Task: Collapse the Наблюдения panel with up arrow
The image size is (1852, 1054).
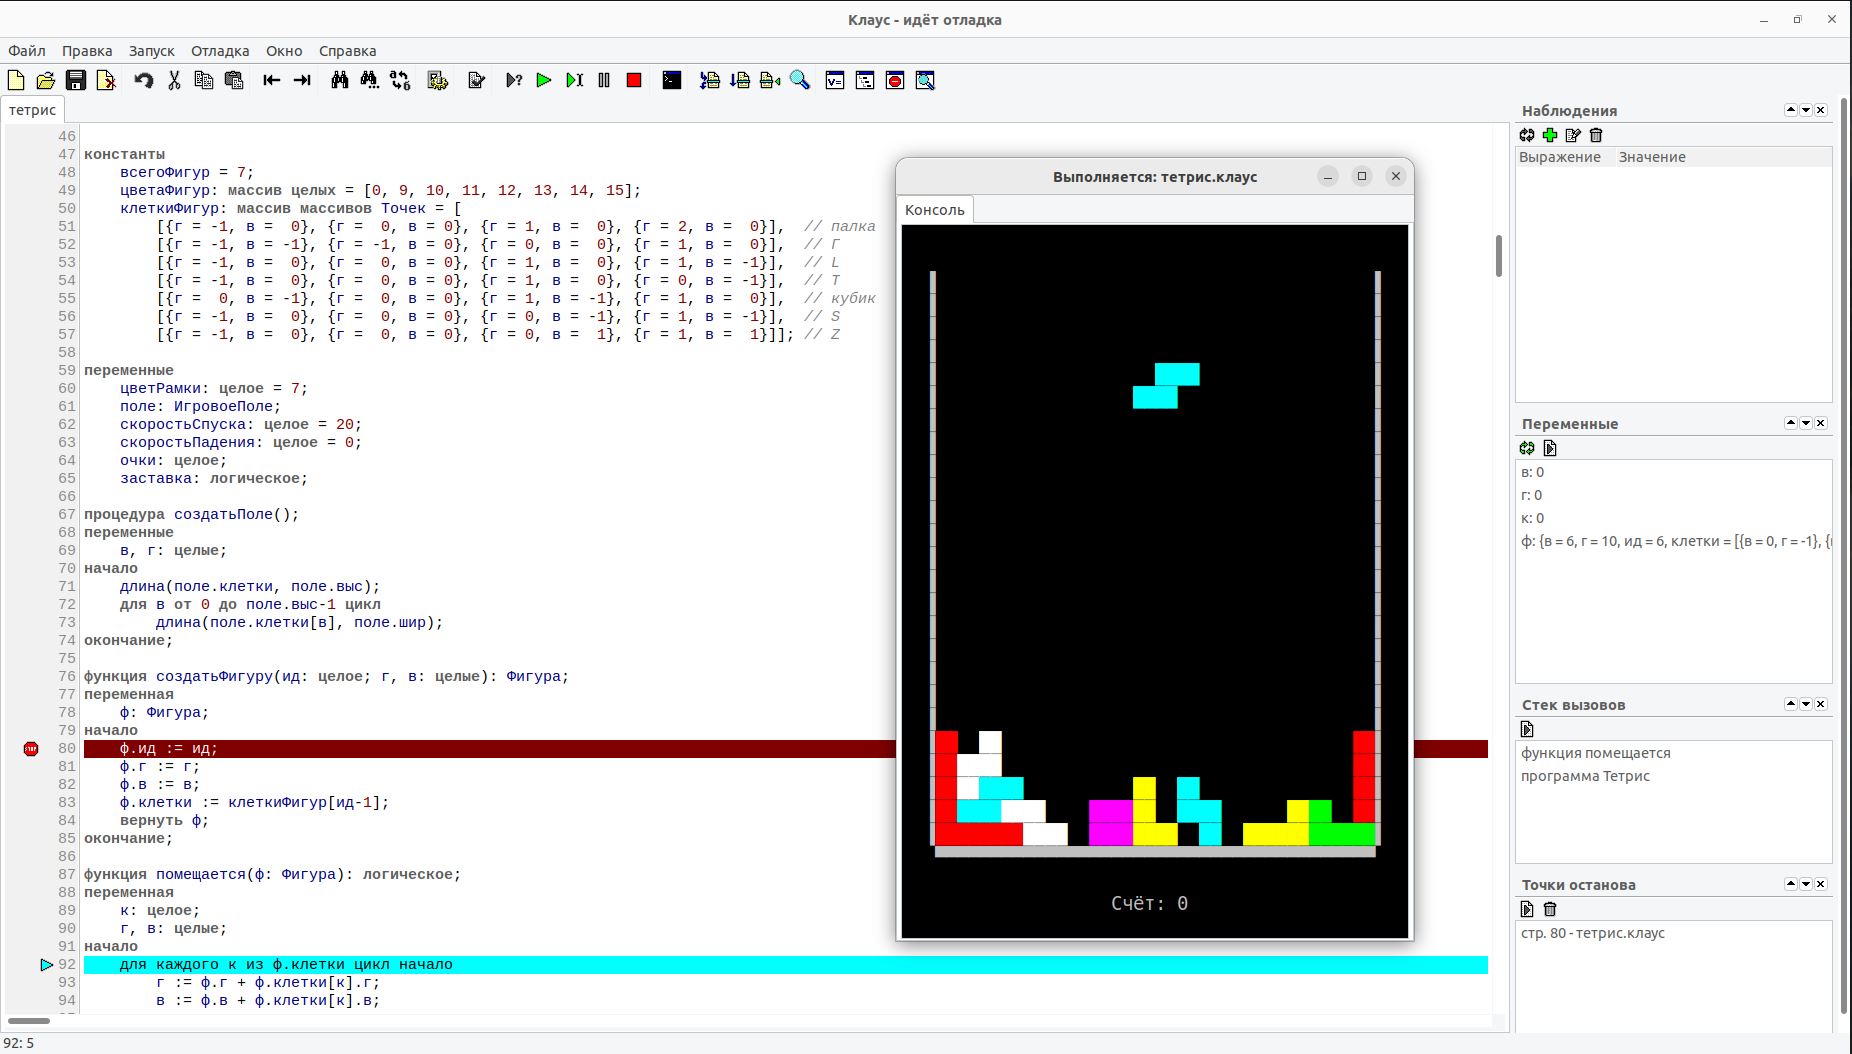Action: pos(1790,110)
